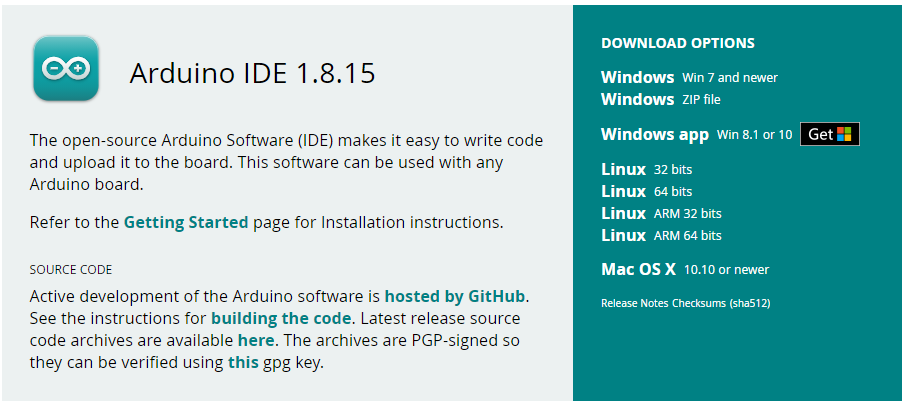The image size is (908, 405).
Task: Download the Windows ZIP file
Action: [661, 99]
